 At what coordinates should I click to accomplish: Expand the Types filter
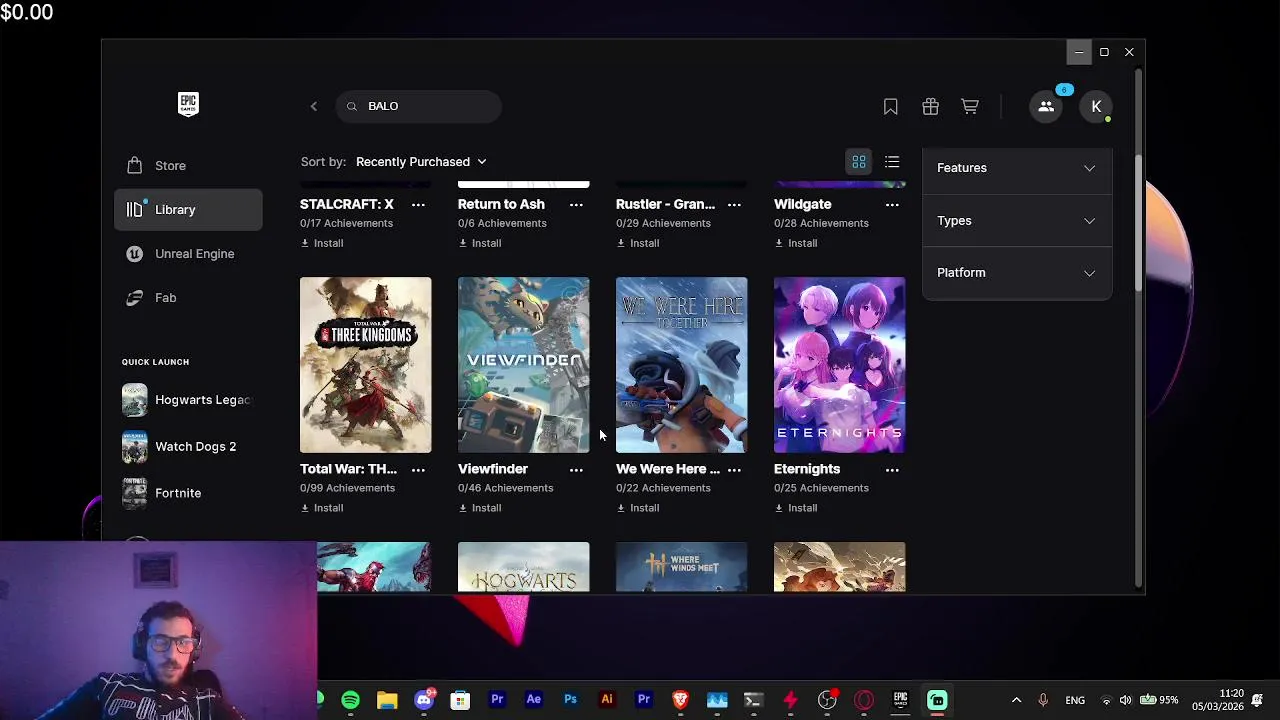pyautogui.click(x=1016, y=220)
